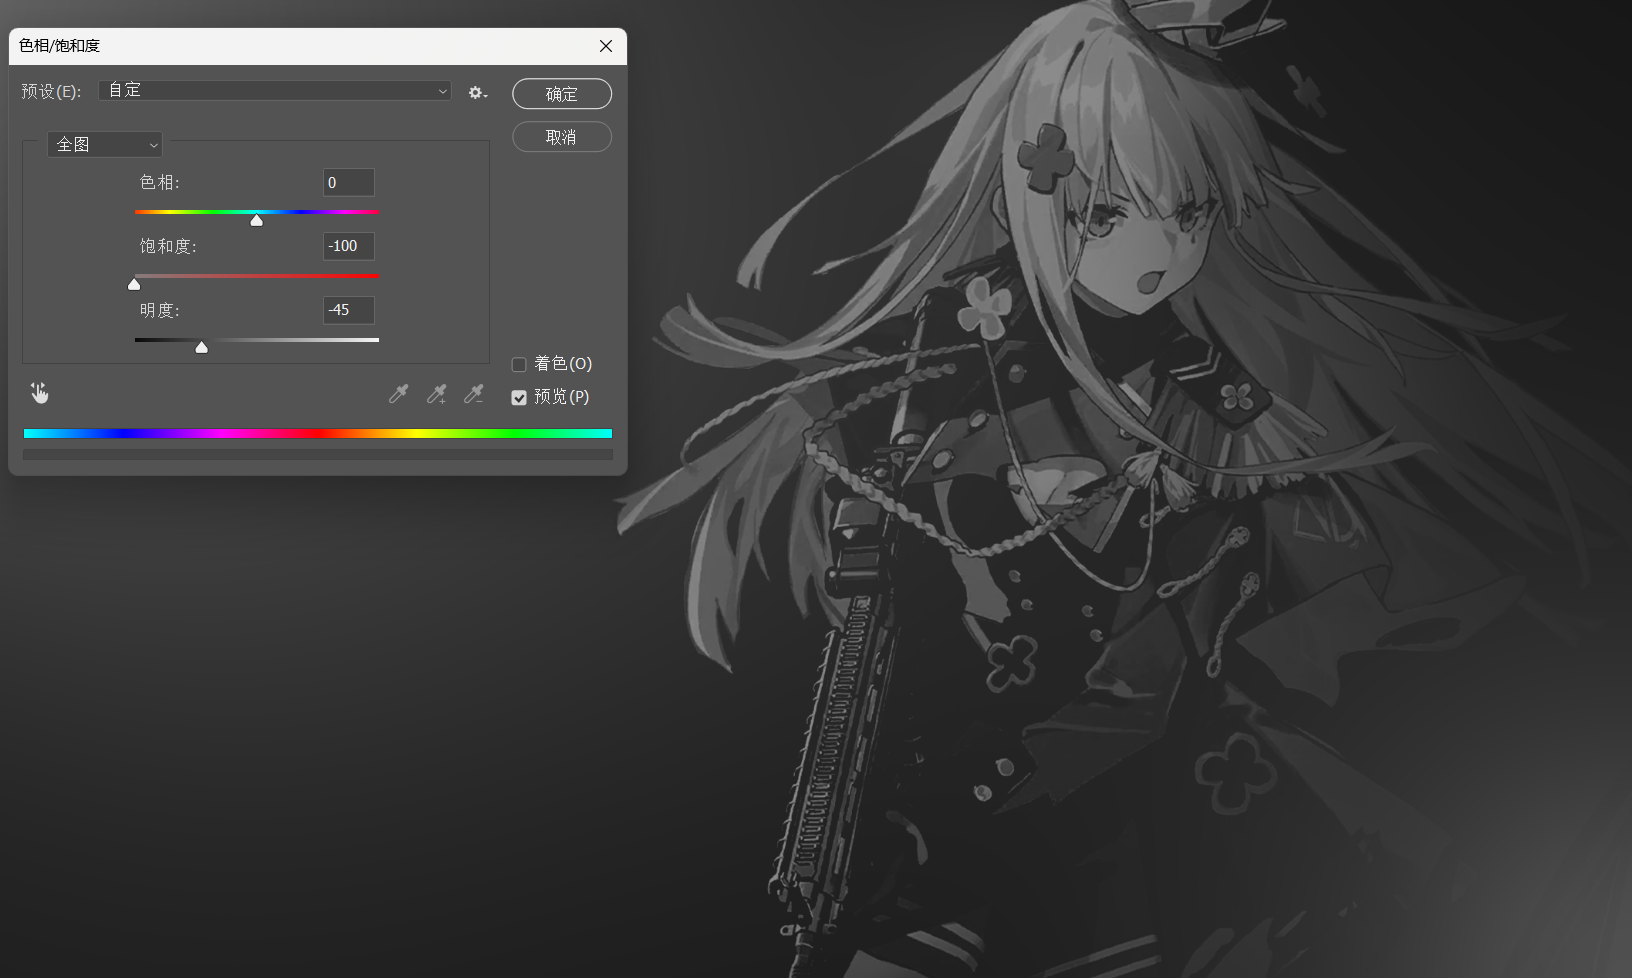Image resolution: width=1632 pixels, height=978 pixels.
Task: Disable the 预览 preview checkbox
Action: tap(519, 397)
